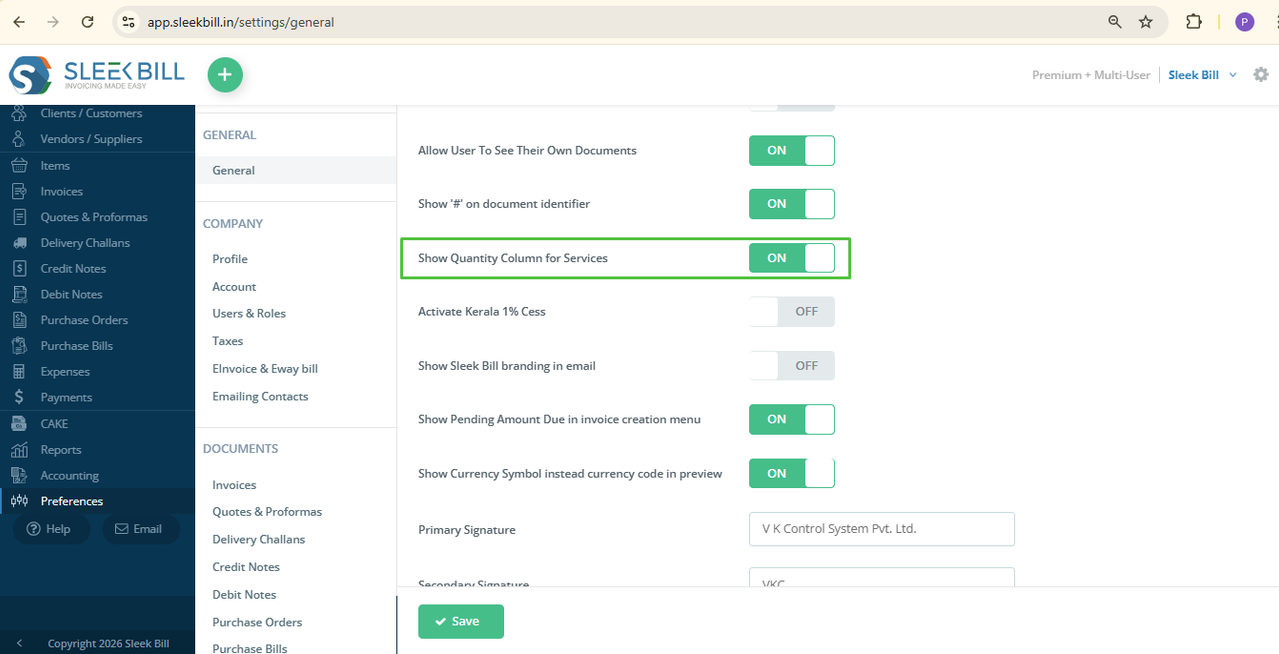Open Emailing Contacts settings

point(260,396)
